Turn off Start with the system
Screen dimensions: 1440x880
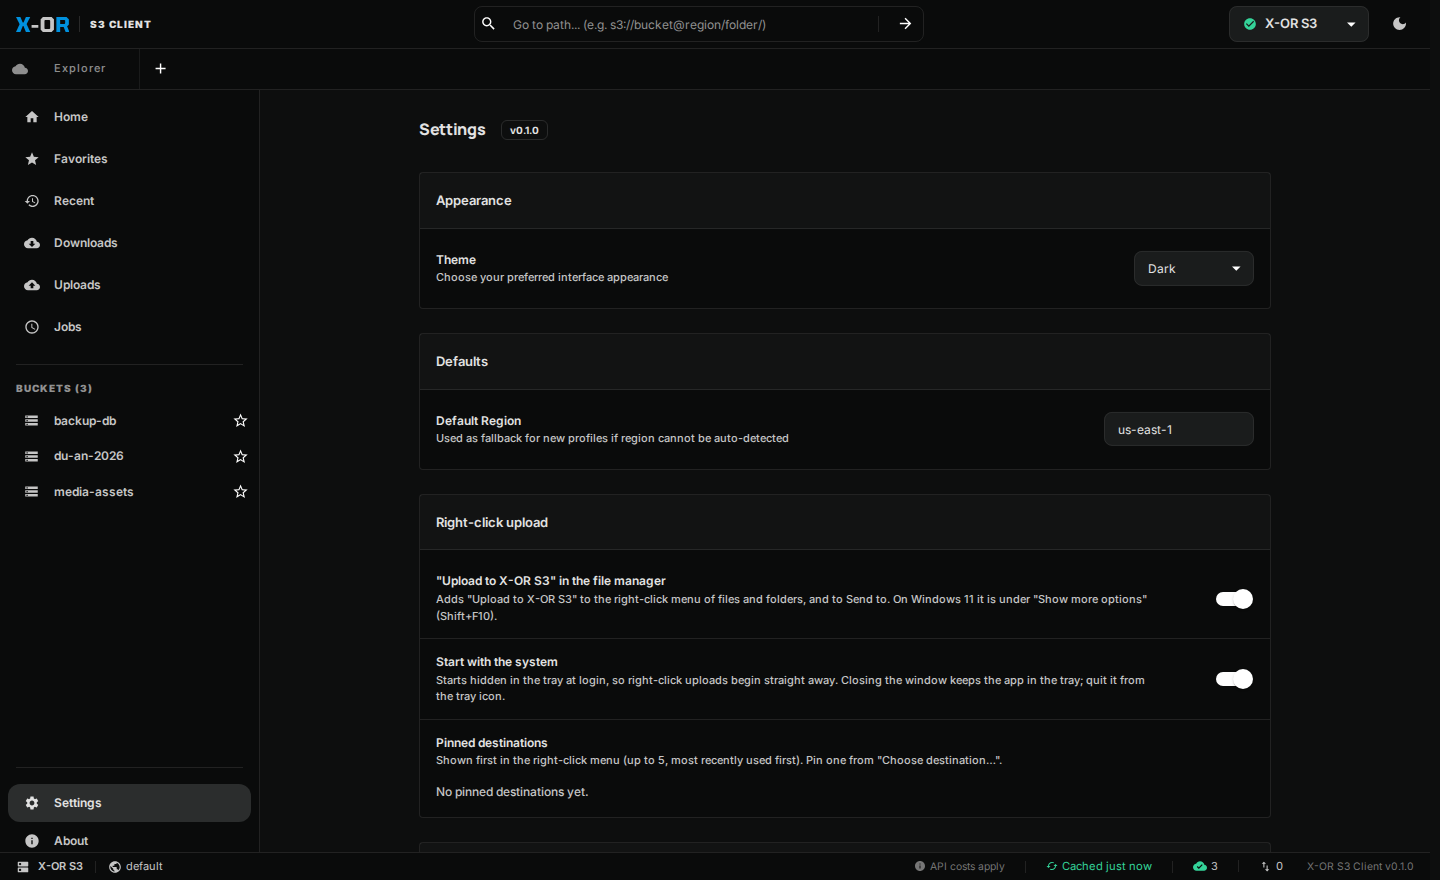pyautogui.click(x=1234, y=679)
